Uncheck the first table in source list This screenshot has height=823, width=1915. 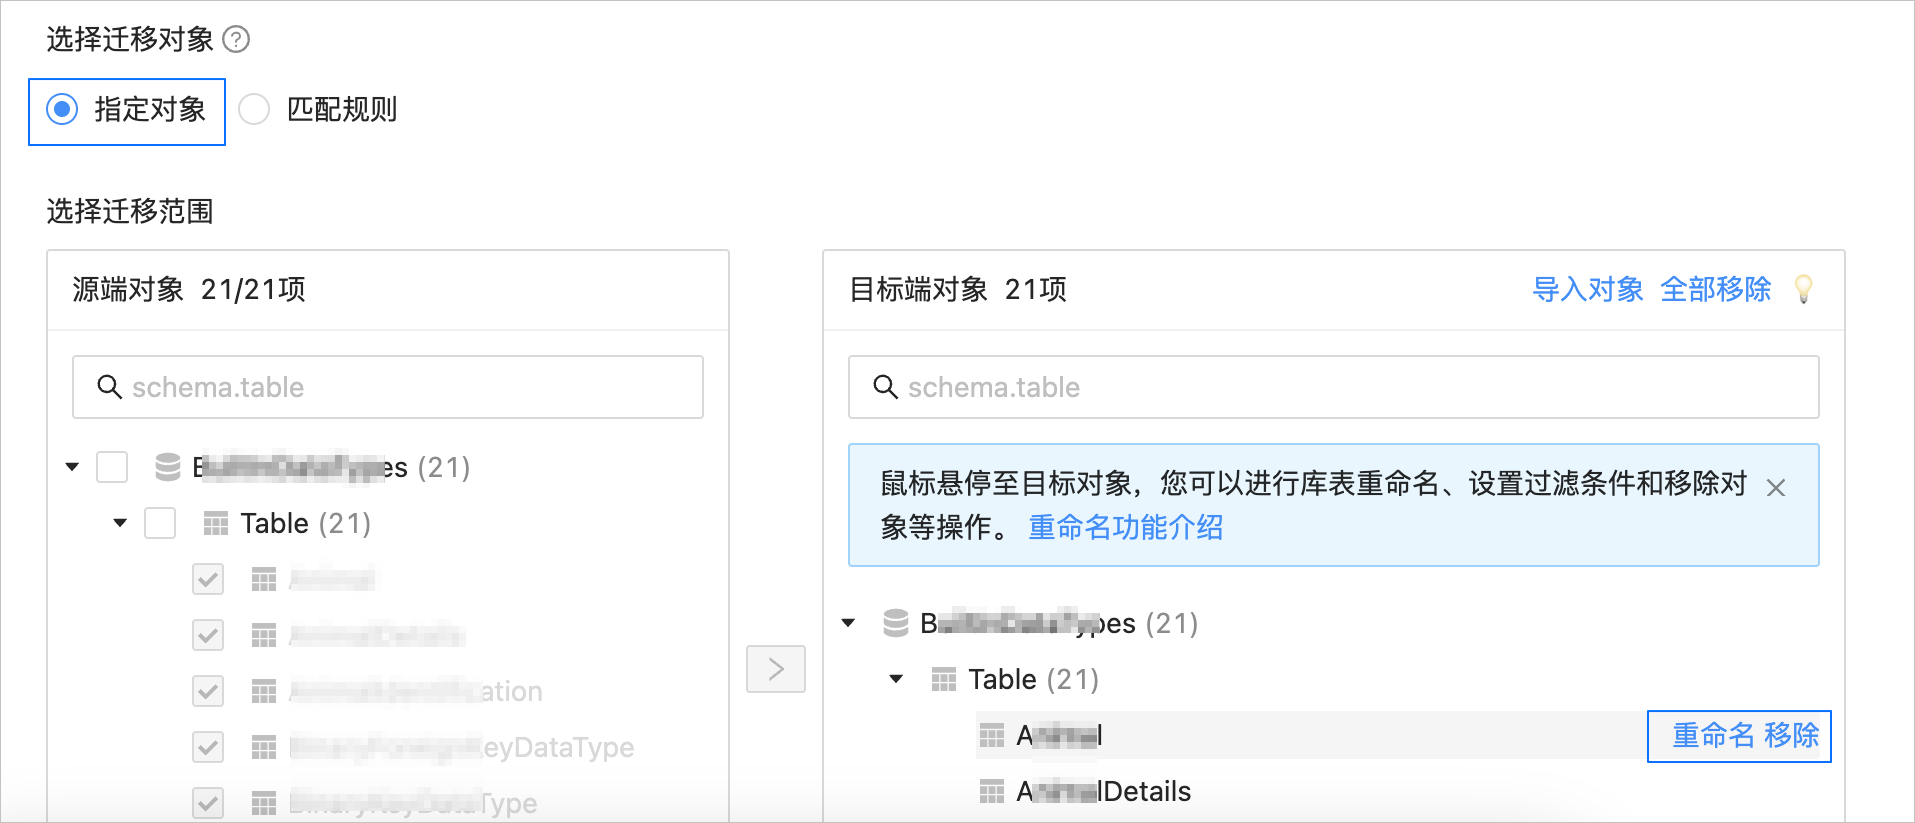pos(208,579)
